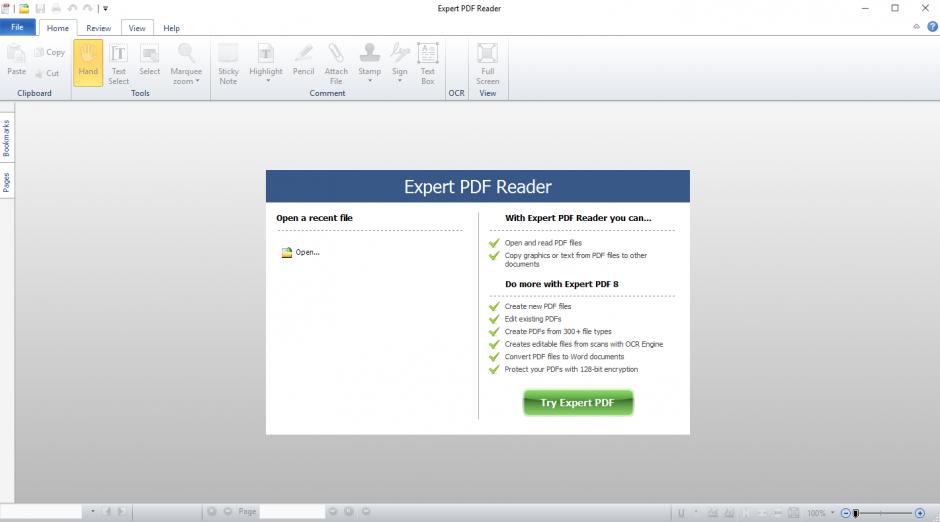Select the Hand tool
The image size is (940, 522).
[88, 62]
